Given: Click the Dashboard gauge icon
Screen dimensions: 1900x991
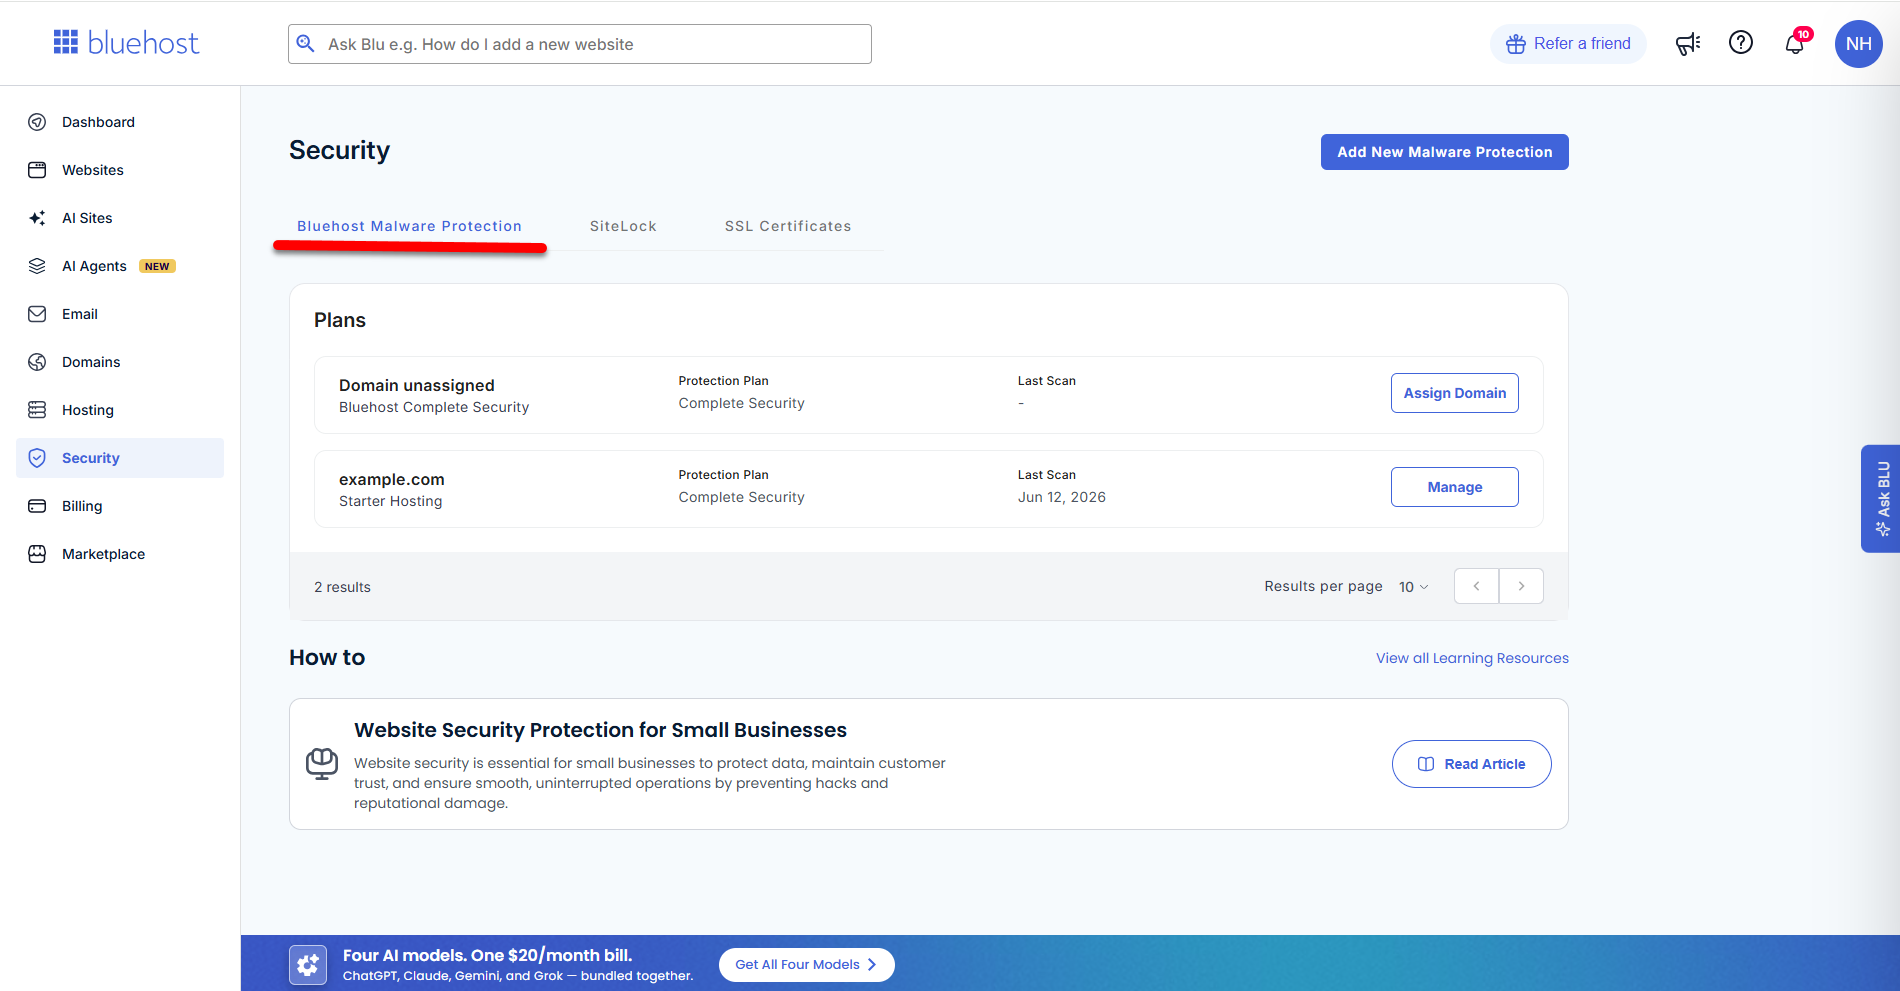Looking at the screenshot, I should (37, 122).
